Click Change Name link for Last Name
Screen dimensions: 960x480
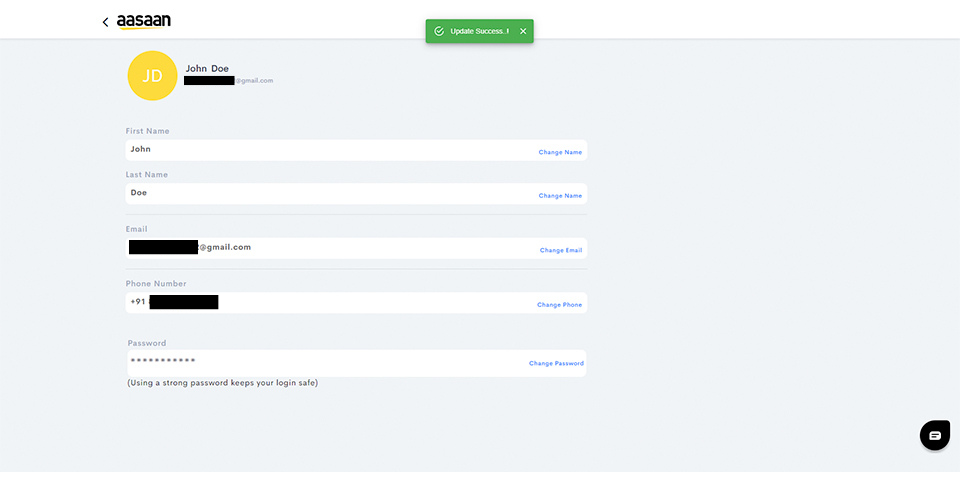[x=560, y=196]
